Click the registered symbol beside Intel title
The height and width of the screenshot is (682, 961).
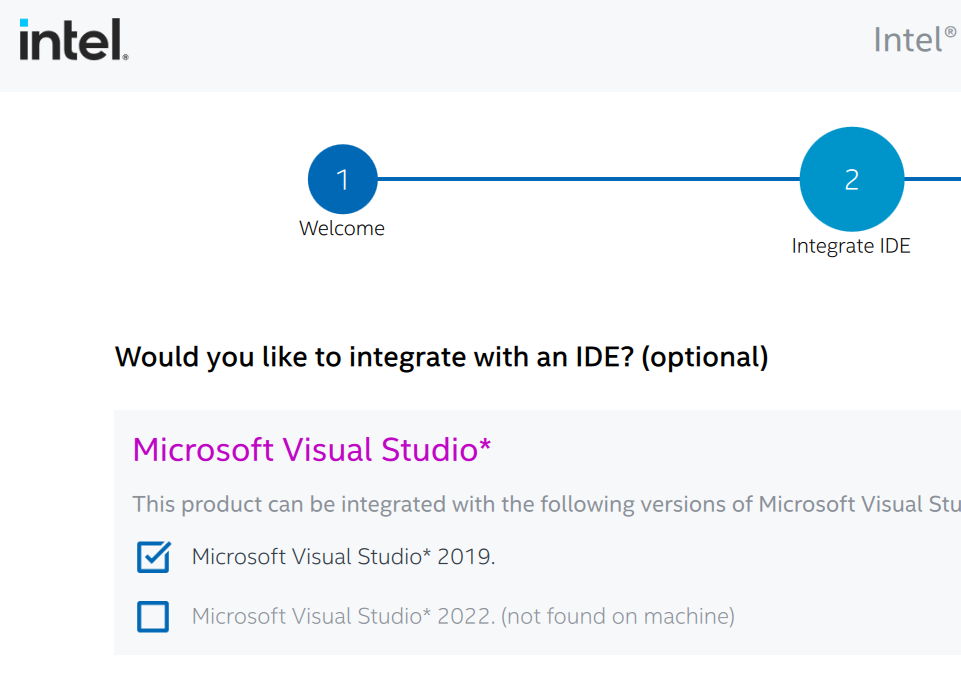pyautogui.click(x=950, y=31)
